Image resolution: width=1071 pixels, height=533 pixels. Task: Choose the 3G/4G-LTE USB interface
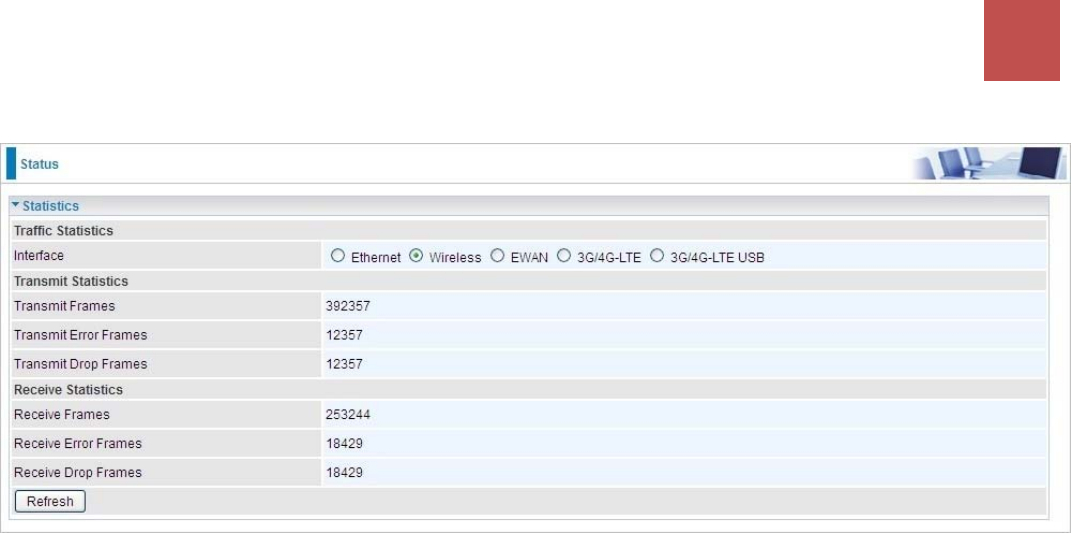pos(657,256)
